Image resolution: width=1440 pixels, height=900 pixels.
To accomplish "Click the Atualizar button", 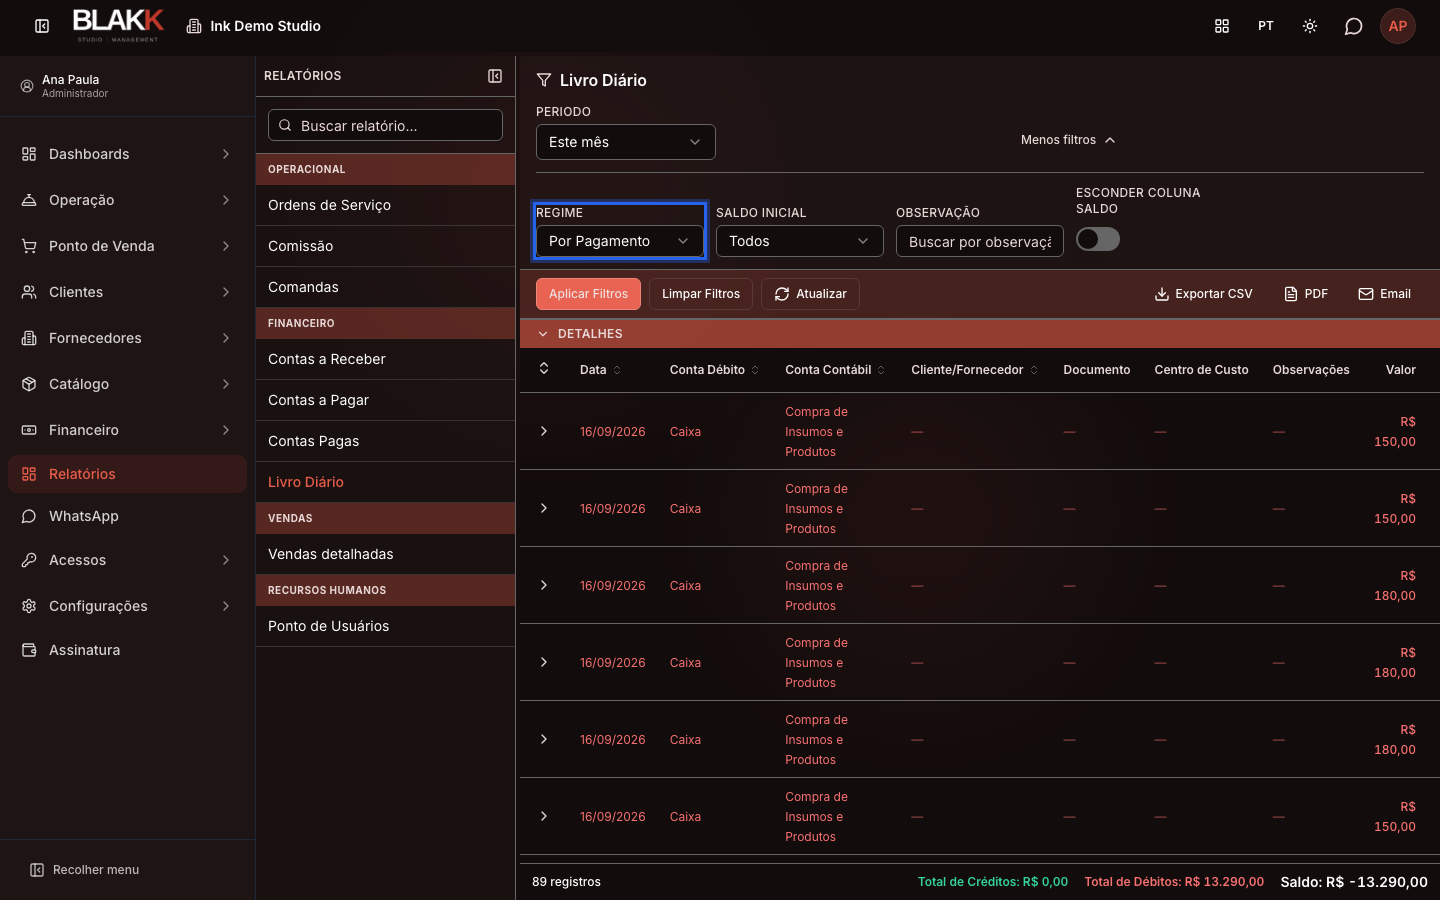I will (810, 294).
